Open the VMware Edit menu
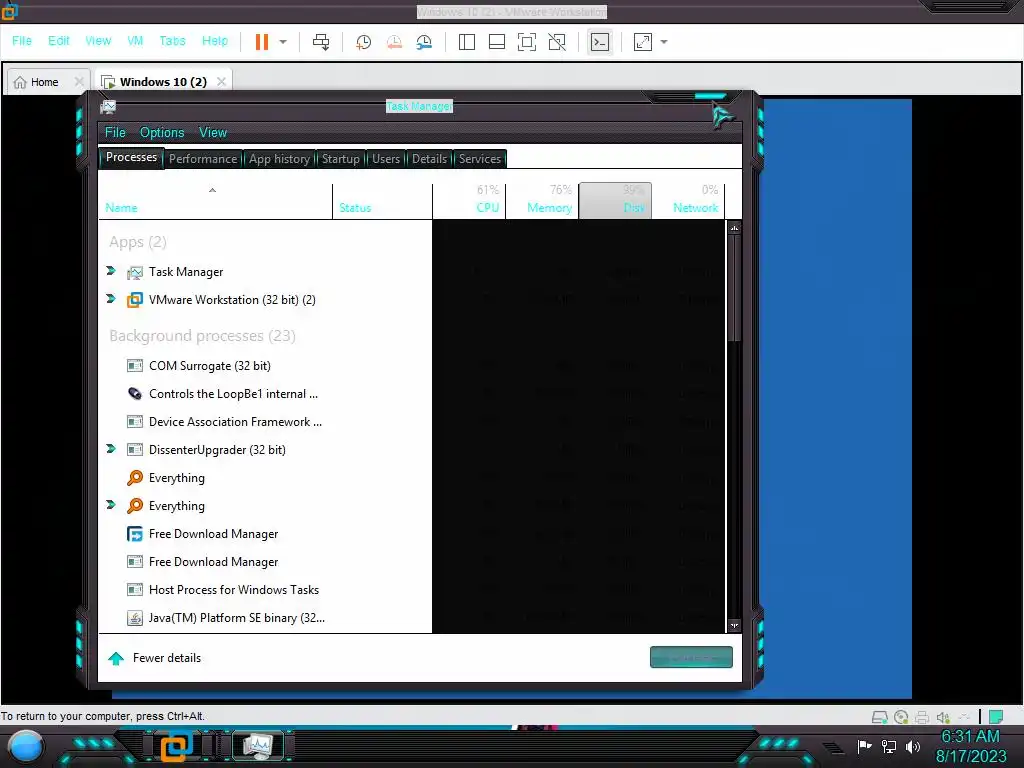 (x=59, y=40)
